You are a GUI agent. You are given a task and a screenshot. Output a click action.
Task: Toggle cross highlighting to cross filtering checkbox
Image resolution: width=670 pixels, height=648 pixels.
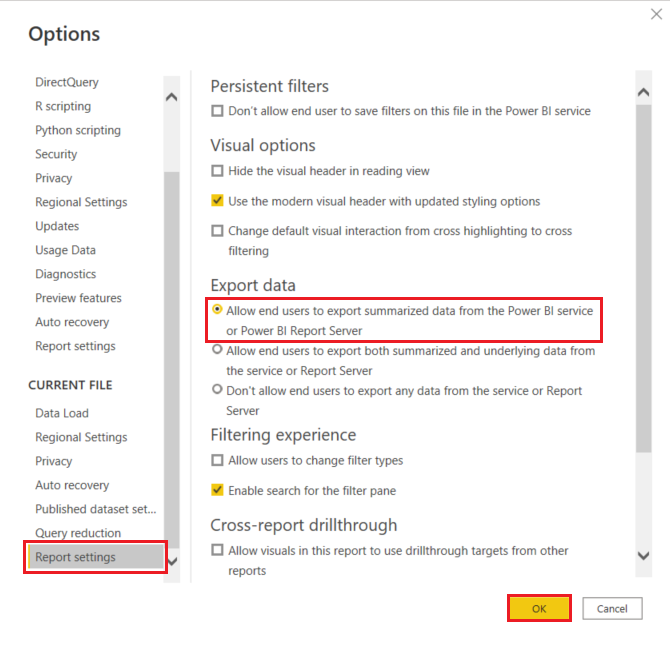[217, 231]
